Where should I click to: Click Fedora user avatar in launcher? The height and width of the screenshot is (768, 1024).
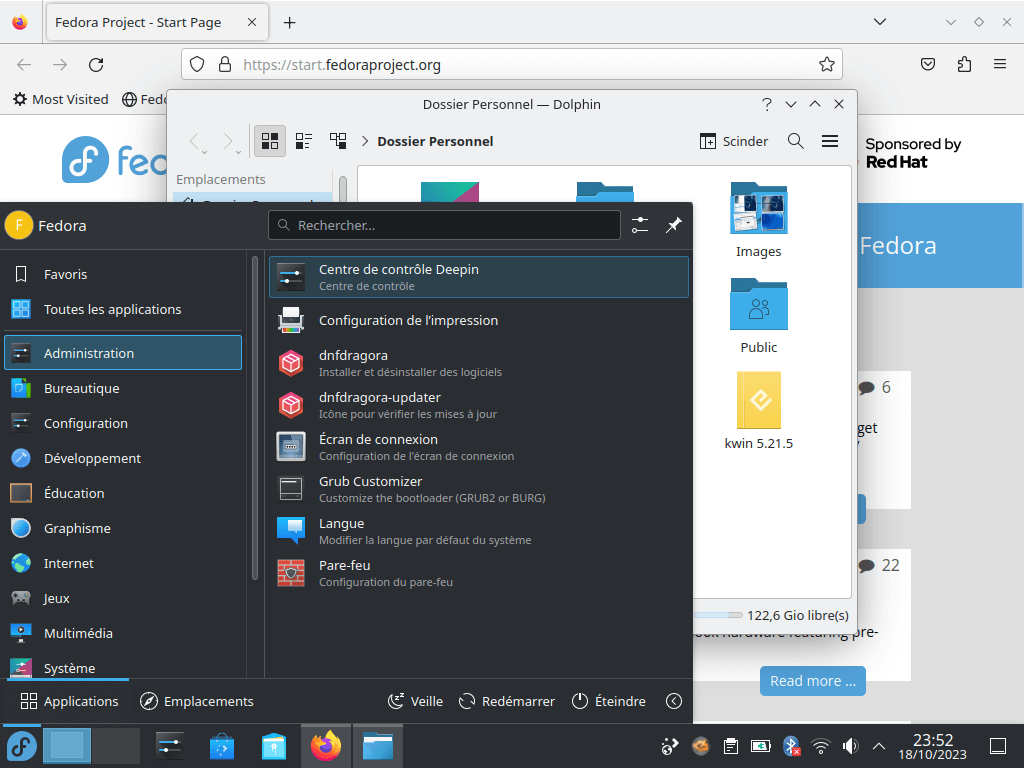coord(19,225)
